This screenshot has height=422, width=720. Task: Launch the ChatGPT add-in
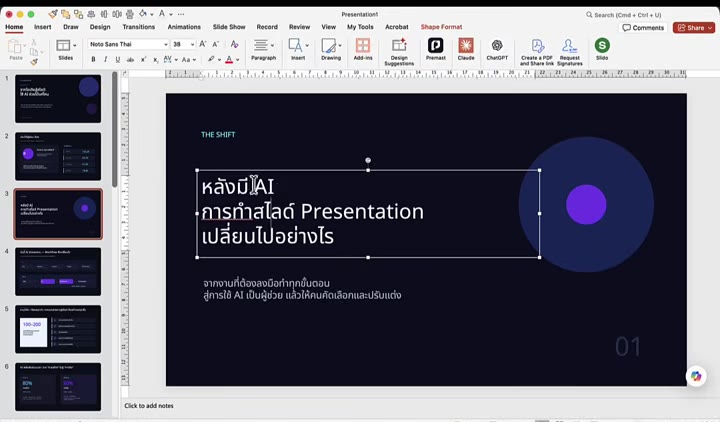click(x=497, y=49)
